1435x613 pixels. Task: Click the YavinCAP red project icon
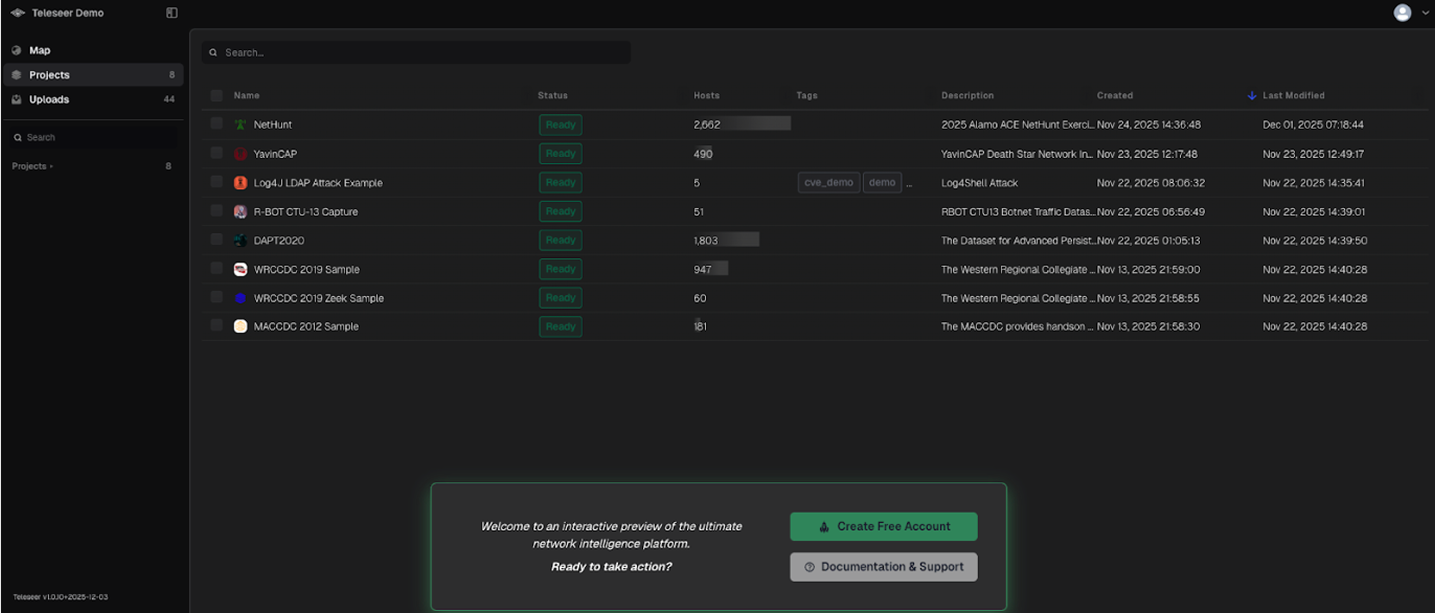[240, 154]
